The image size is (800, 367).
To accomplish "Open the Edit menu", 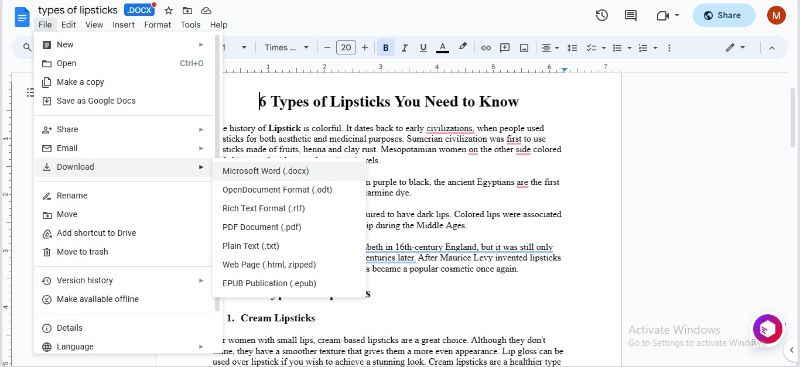I will point(68,25).
